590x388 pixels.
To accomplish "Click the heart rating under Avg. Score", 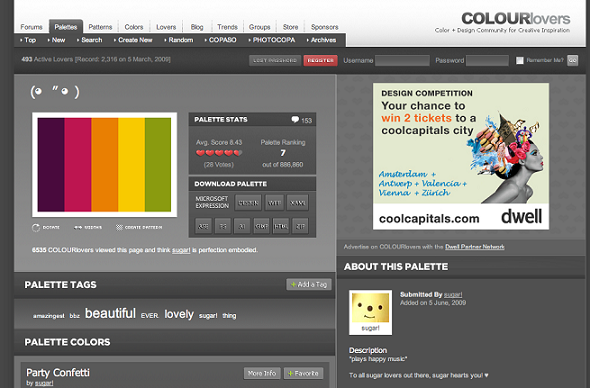I will (x=219, y=153).
